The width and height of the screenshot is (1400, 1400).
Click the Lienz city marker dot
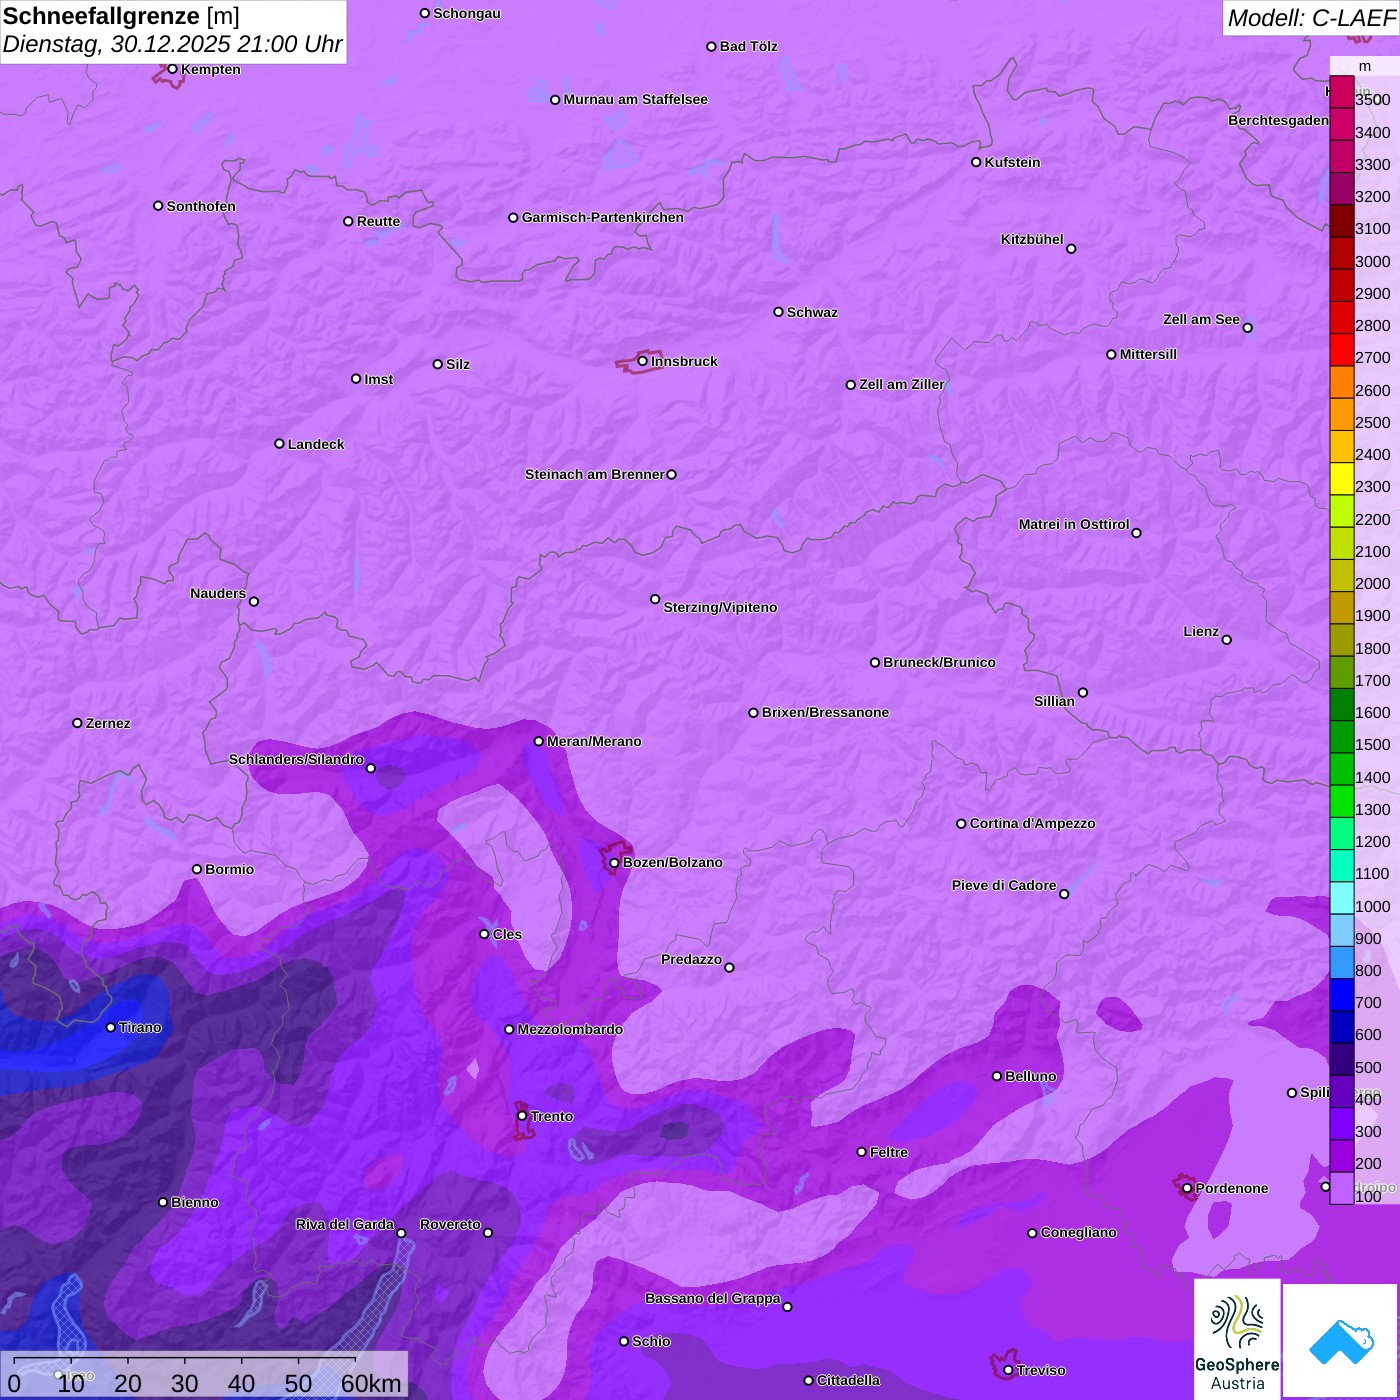click(x=1227, y=640)
